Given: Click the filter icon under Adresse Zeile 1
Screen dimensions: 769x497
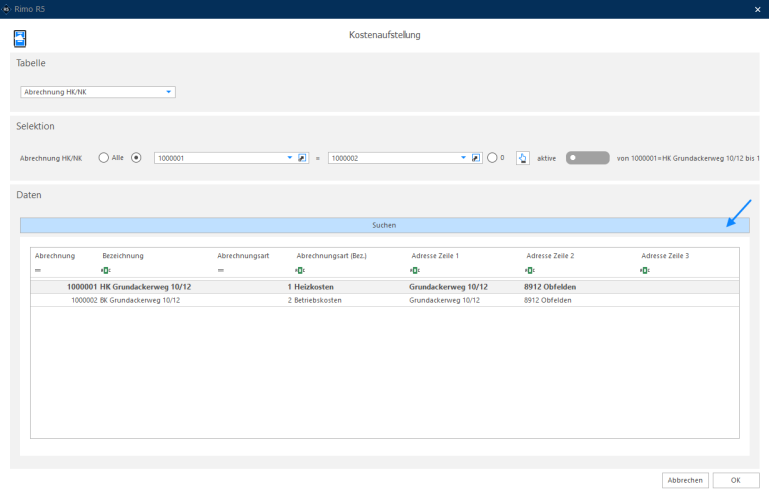Looking at the screenshot, I should [414, 270].
